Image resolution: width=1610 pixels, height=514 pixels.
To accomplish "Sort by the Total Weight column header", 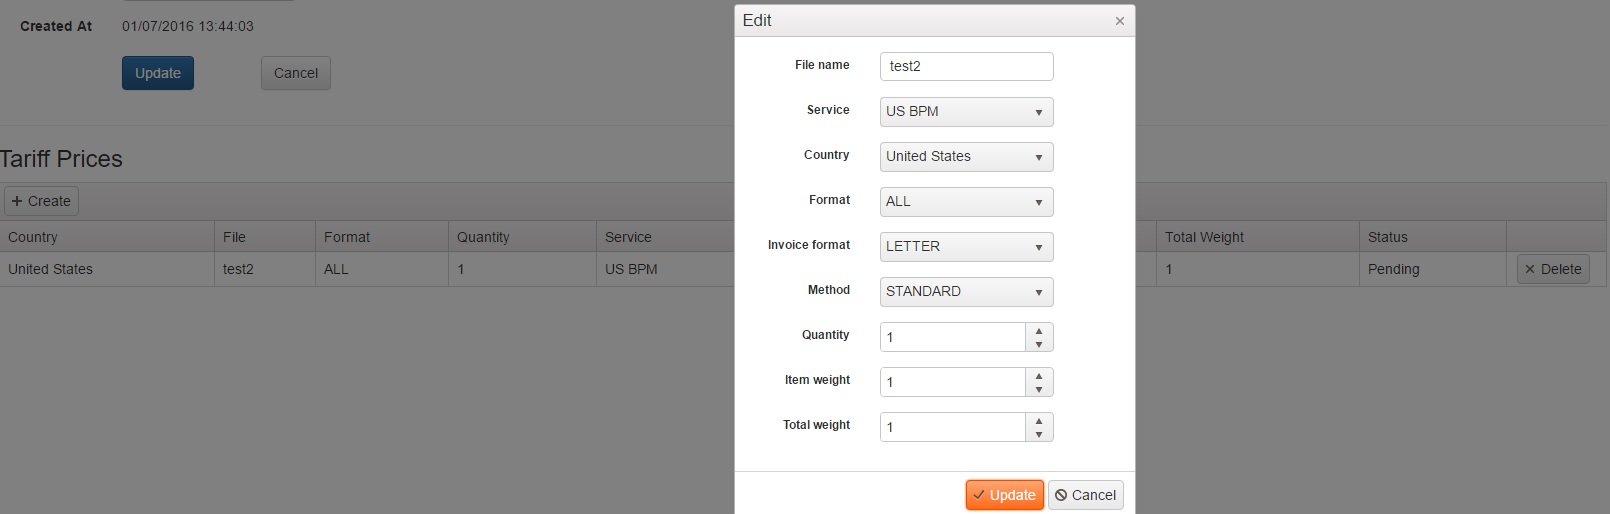I will (1204, 237).
